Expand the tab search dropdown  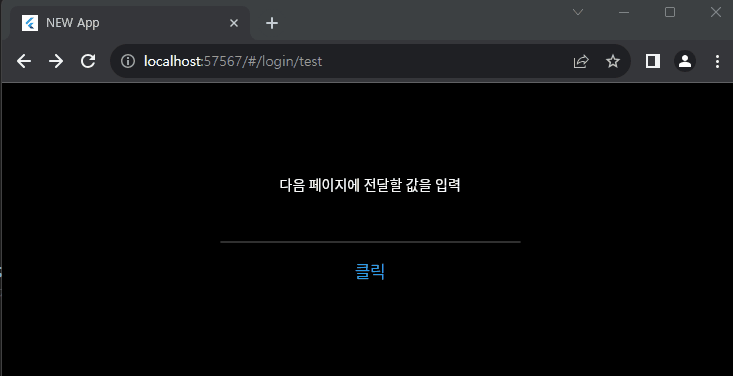[x=578, y=12]
